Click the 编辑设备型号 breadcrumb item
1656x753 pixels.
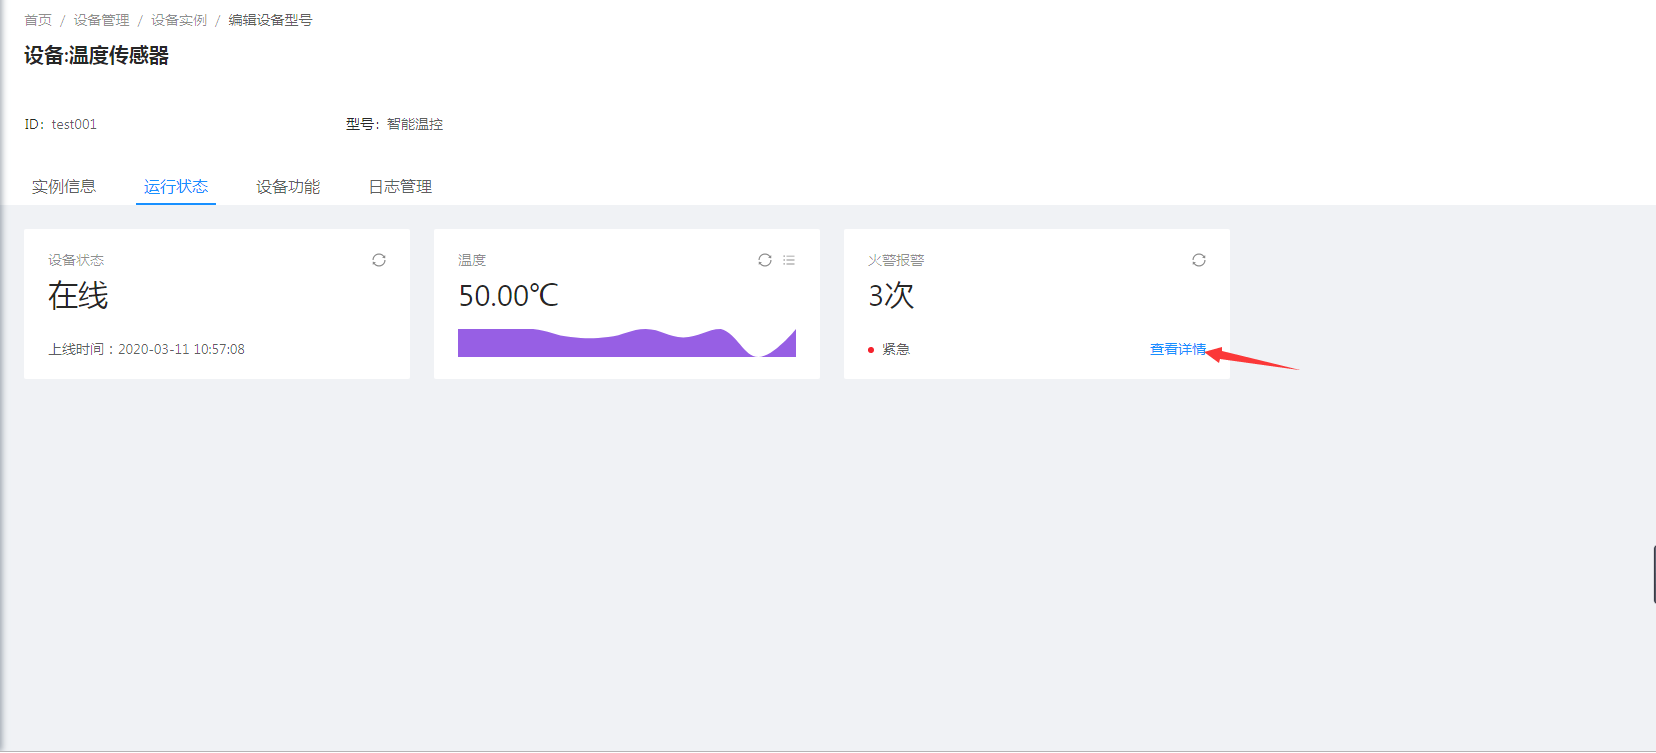click(x=270, y=20)
